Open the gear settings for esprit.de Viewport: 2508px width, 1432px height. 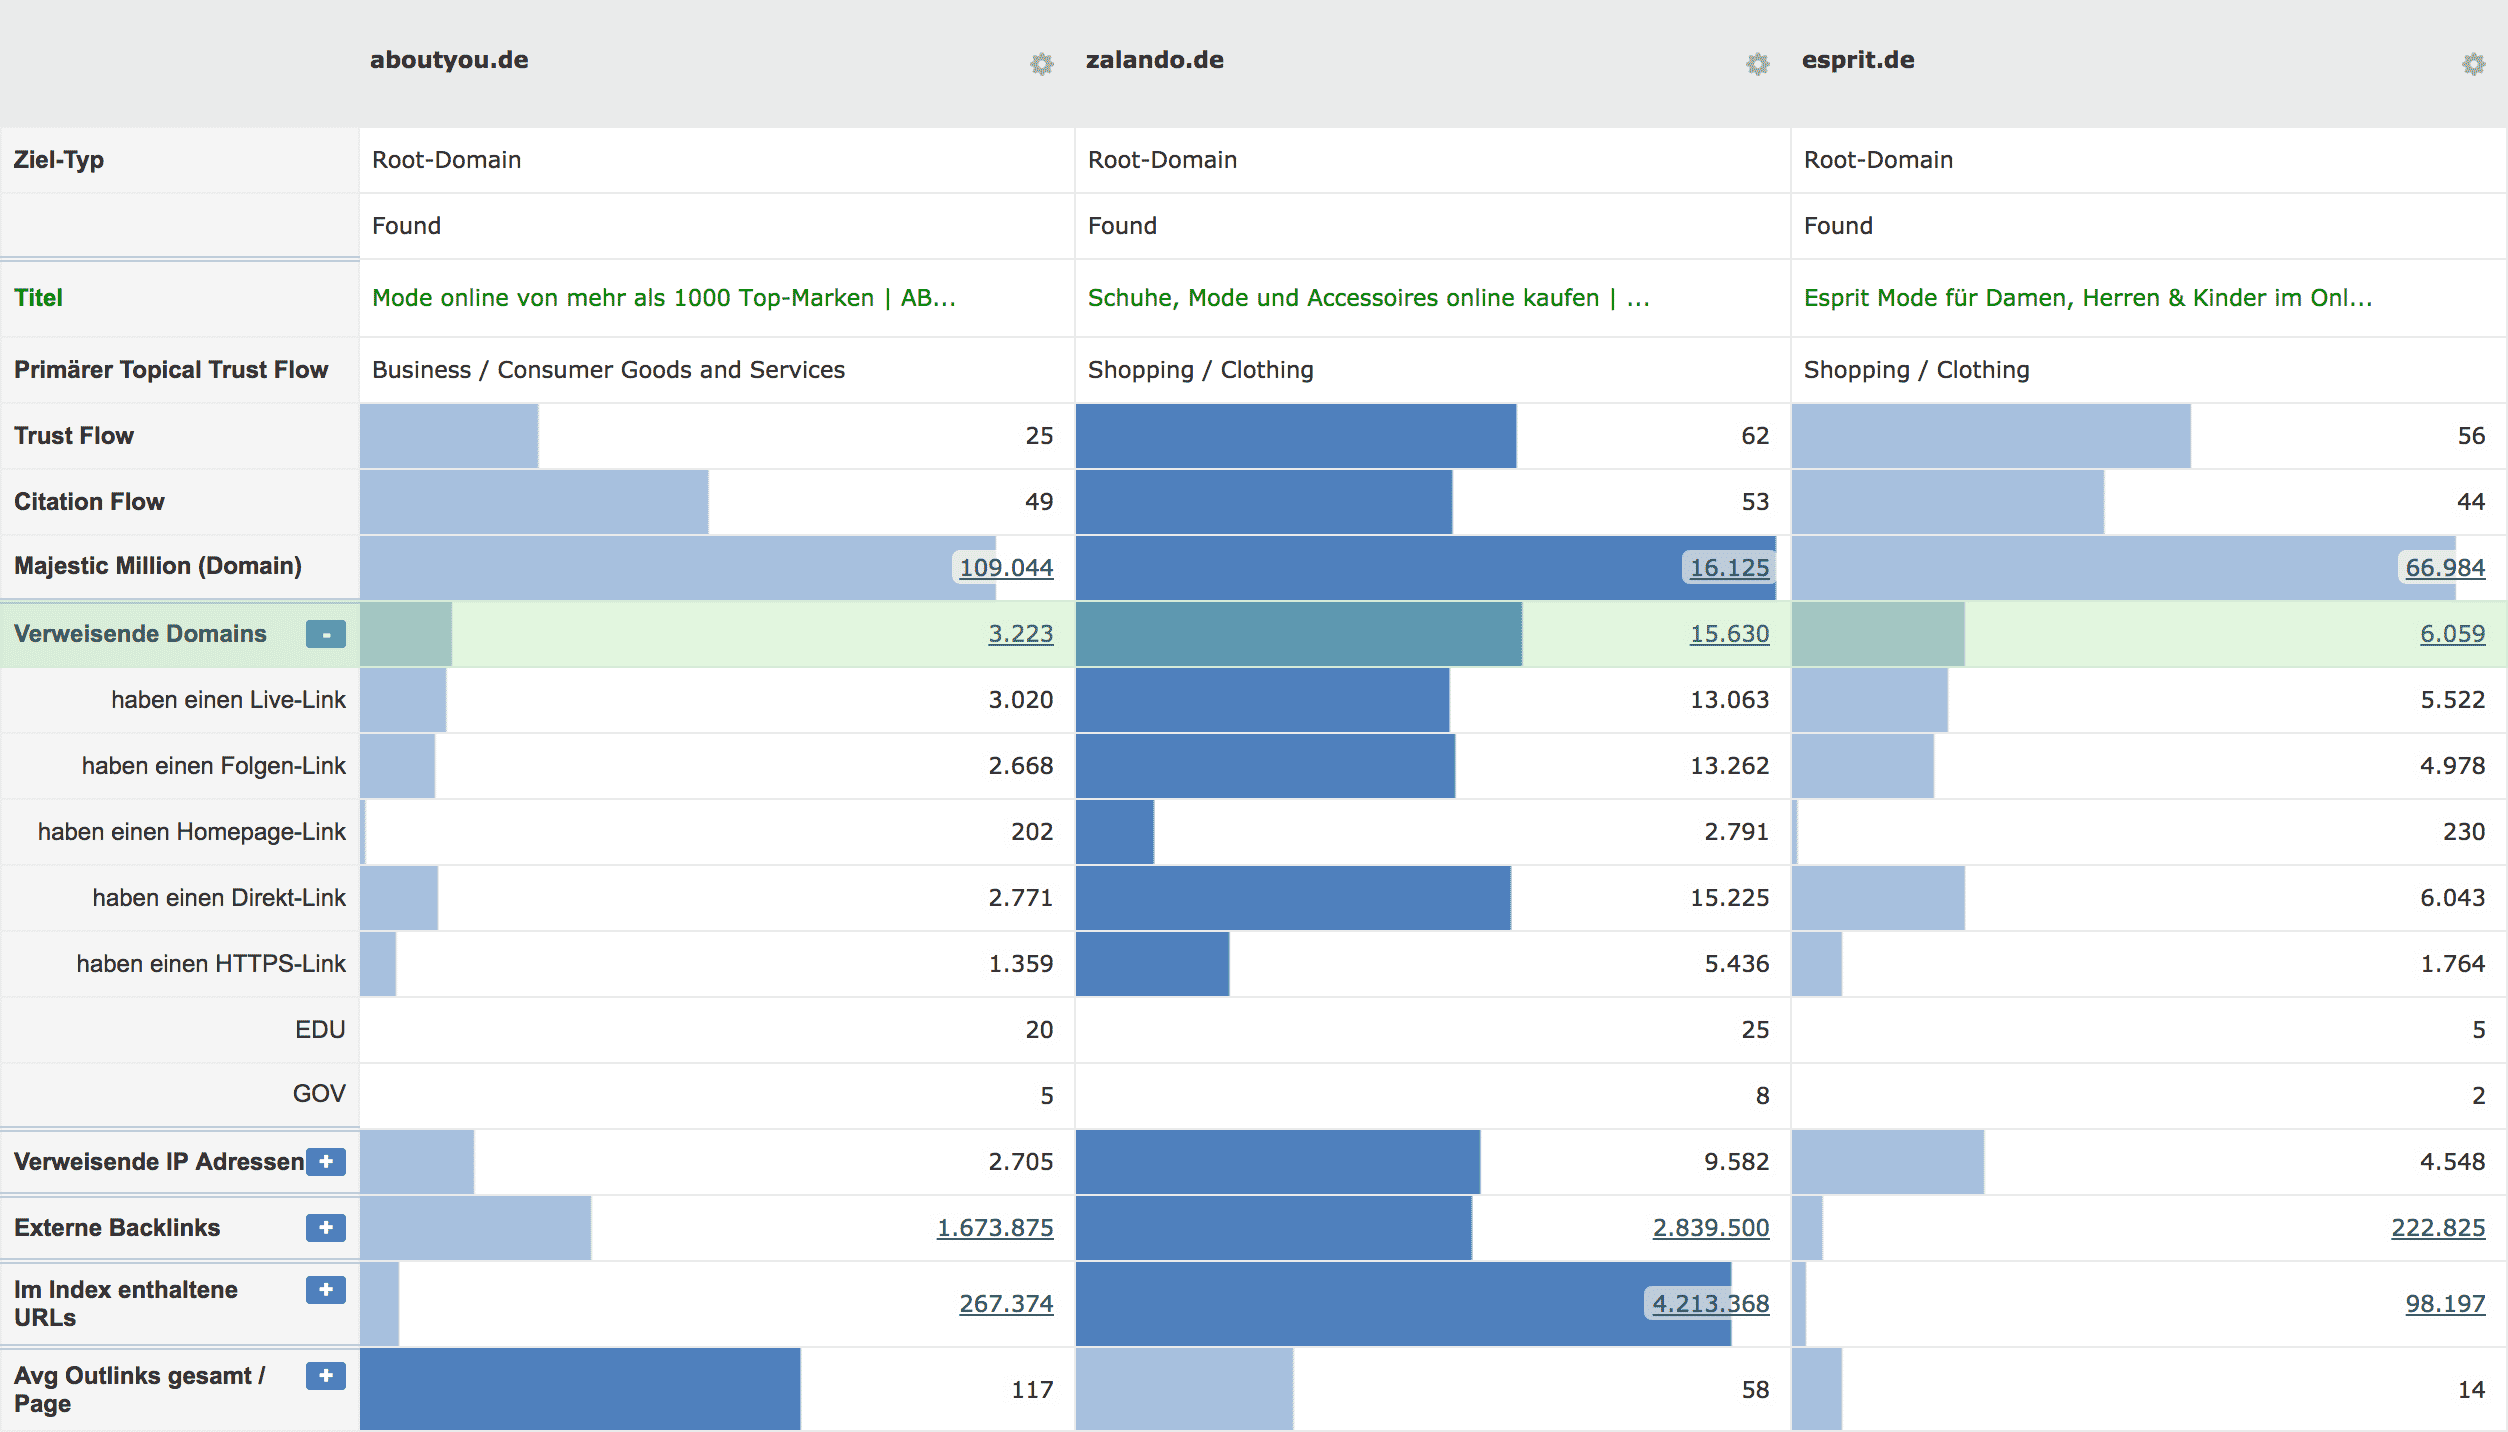pos(2474,64)
